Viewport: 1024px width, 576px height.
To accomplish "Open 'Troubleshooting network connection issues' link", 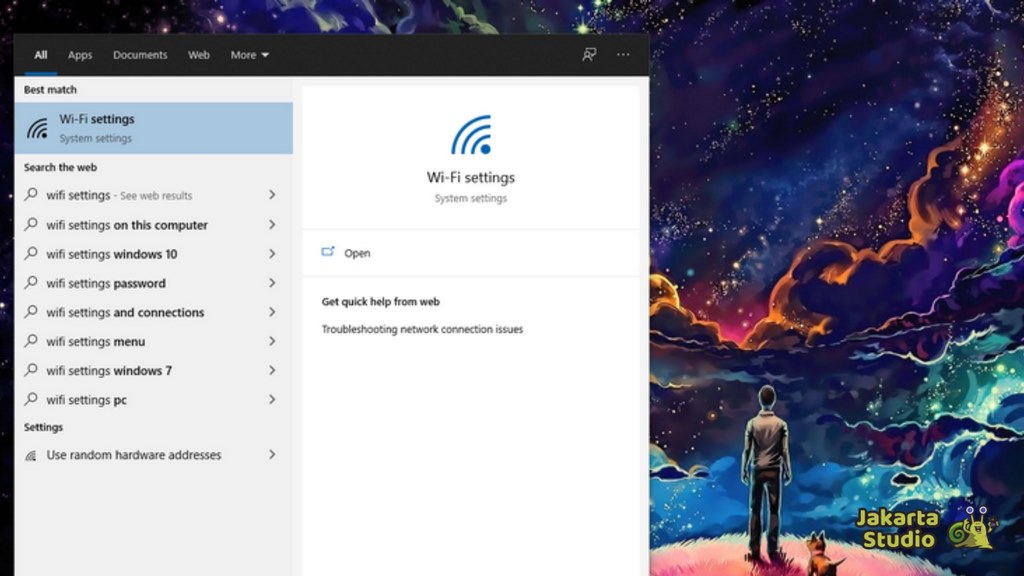I will 422,329.
